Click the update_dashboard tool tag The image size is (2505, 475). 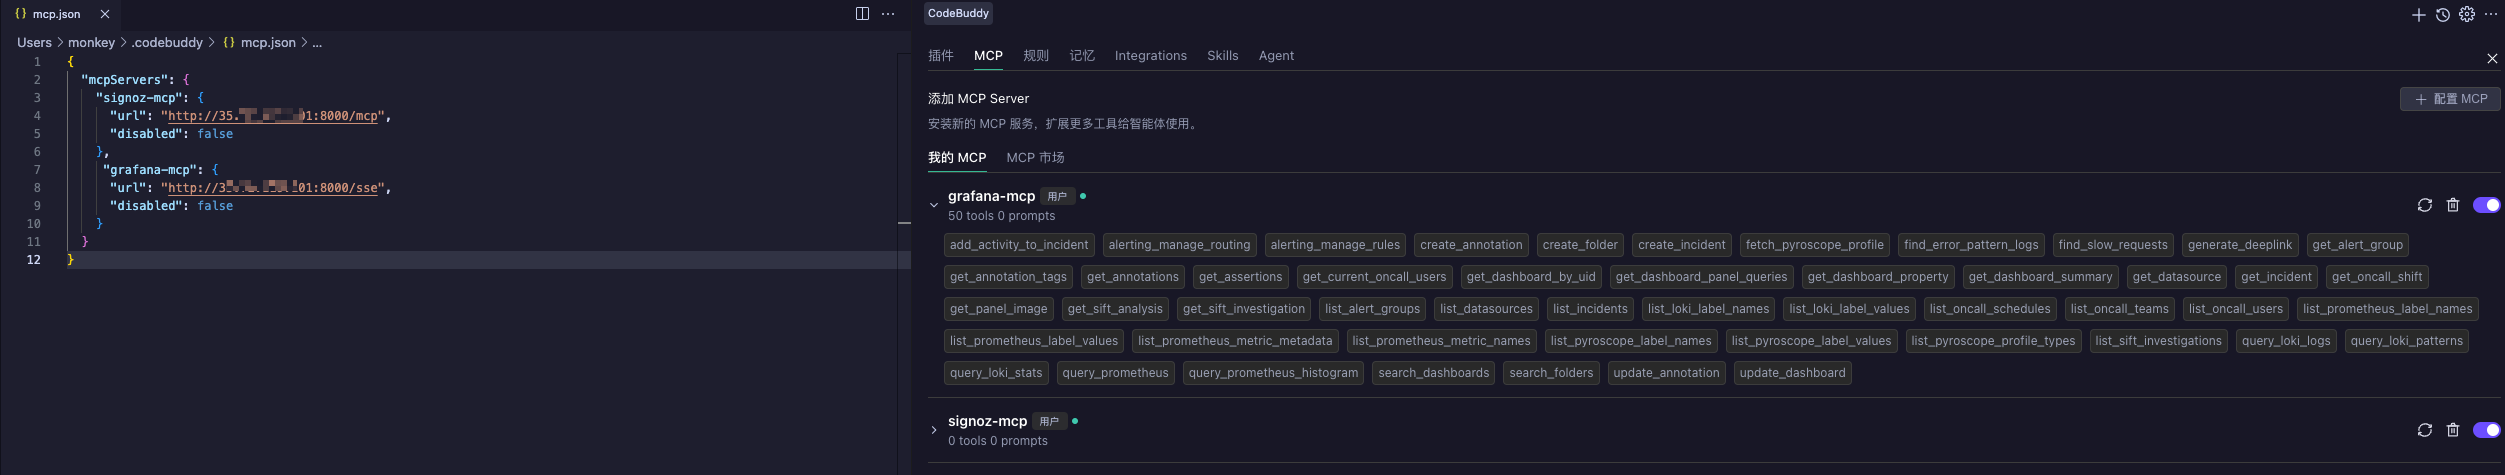click(x=1792, y=373)
